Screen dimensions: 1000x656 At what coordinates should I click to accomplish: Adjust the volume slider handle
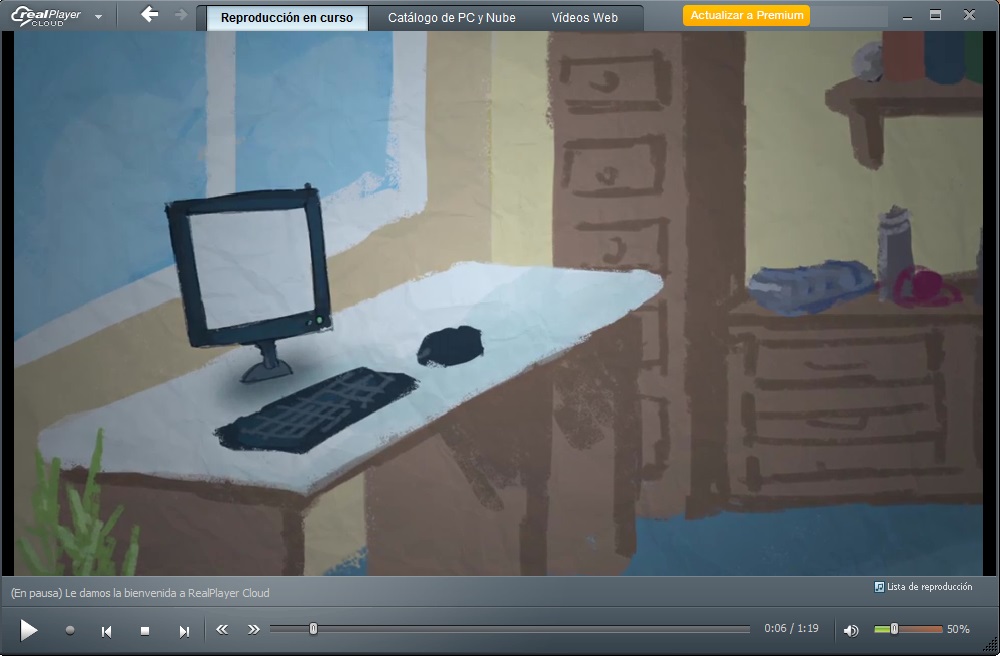894,629
